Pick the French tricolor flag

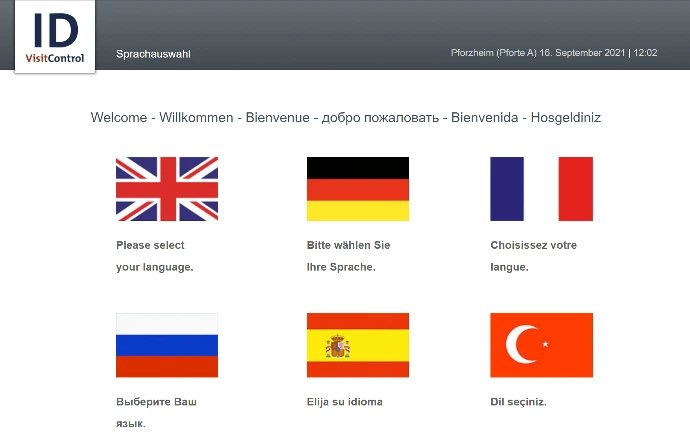coord(541,189)
